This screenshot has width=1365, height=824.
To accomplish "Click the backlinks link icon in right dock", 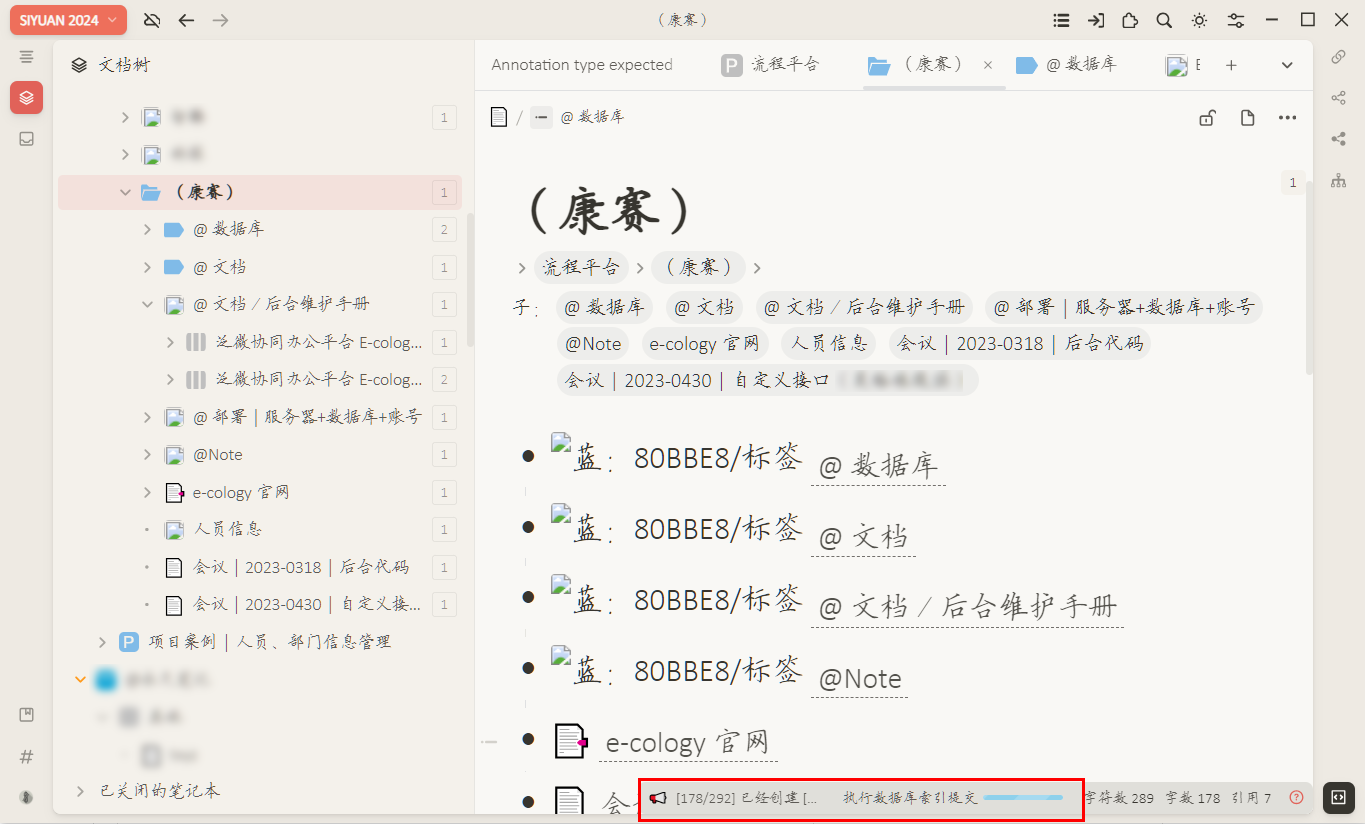I will tap(1338, 57).
